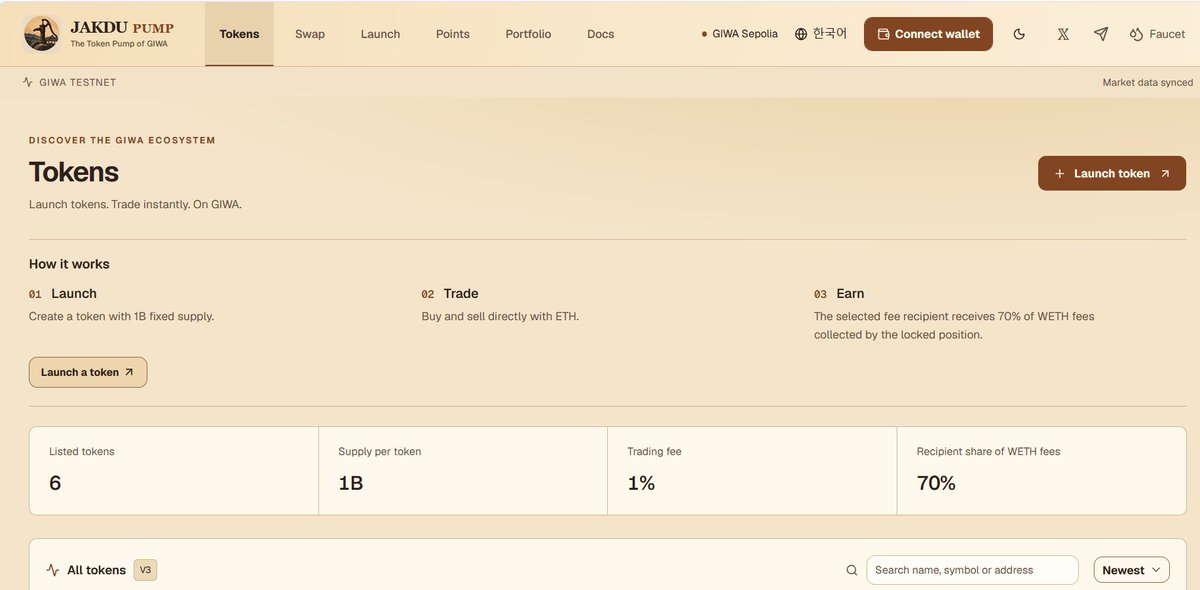Click the 'Supply per token' stat card

[x=463, y=471]
